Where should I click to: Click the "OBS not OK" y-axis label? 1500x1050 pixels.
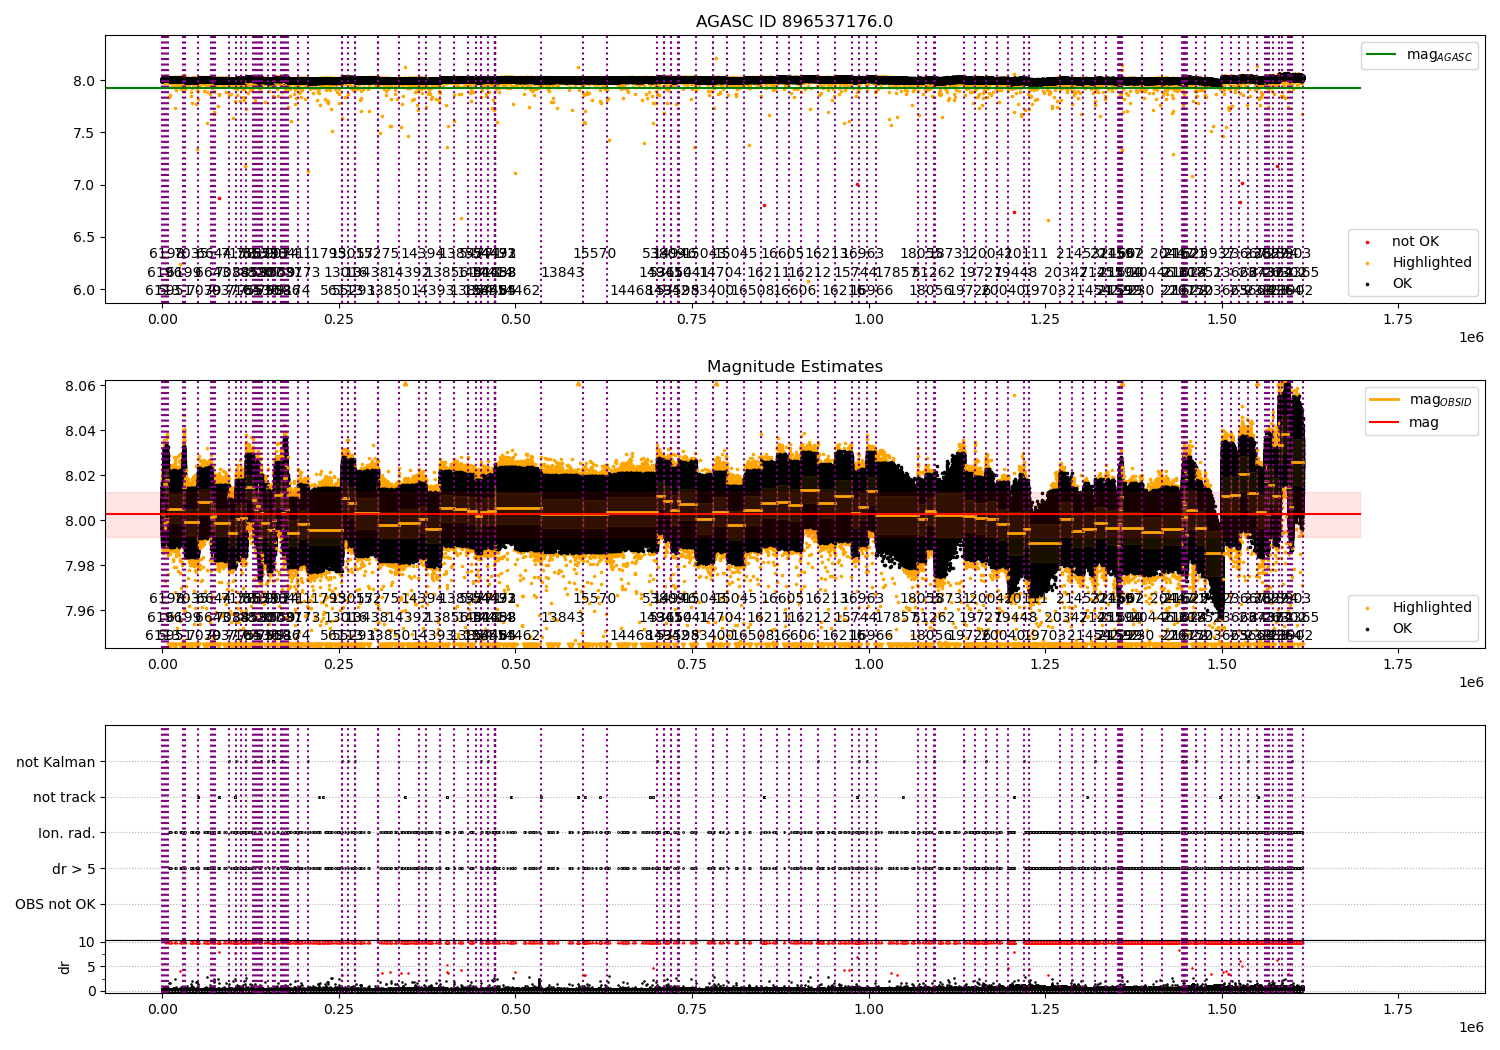[x=55, y=905]
